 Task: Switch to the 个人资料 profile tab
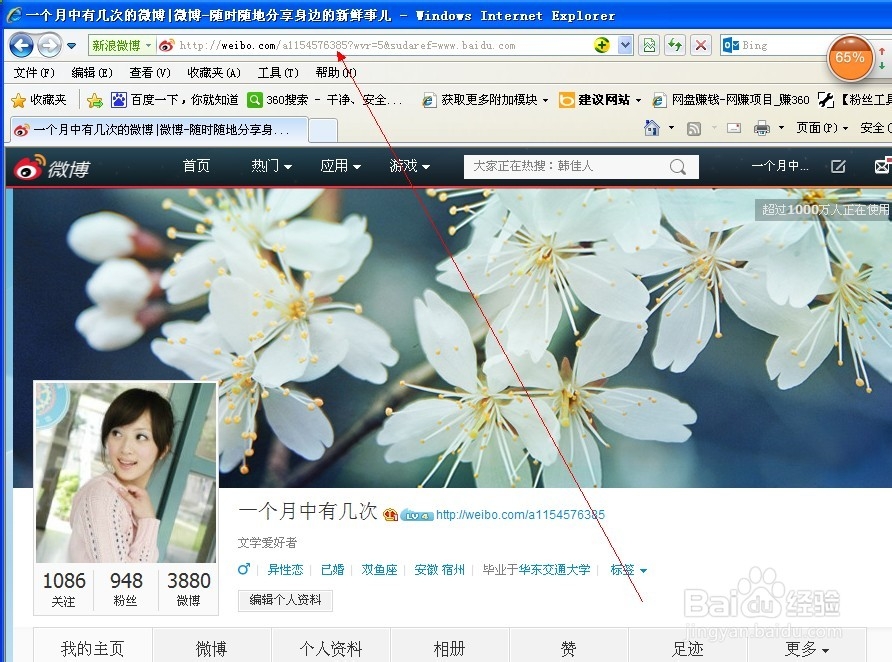pyautogui.click(x=331, y=648)
